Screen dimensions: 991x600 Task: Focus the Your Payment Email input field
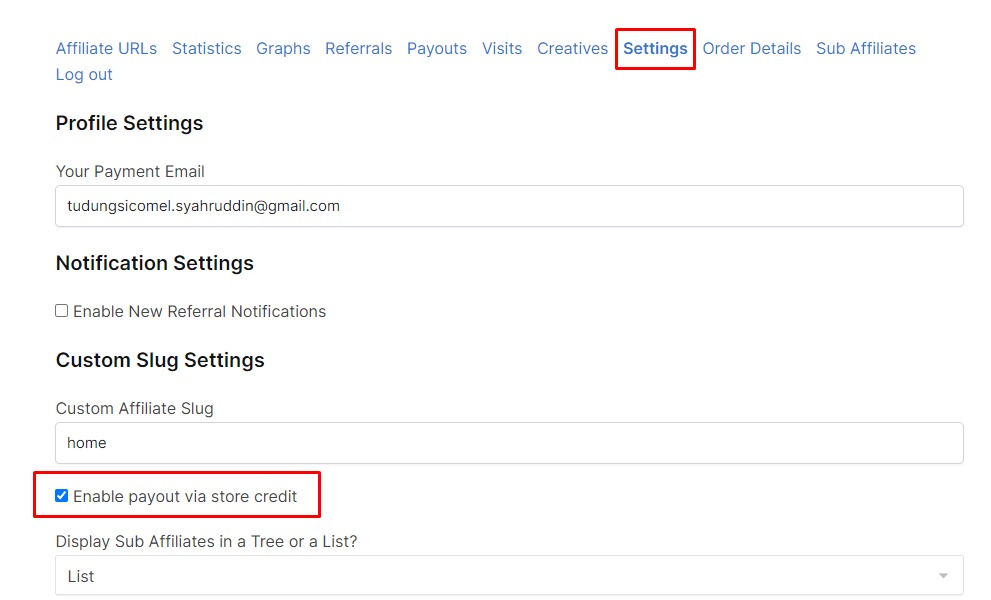pyautogui.click(x=509, y=206)
